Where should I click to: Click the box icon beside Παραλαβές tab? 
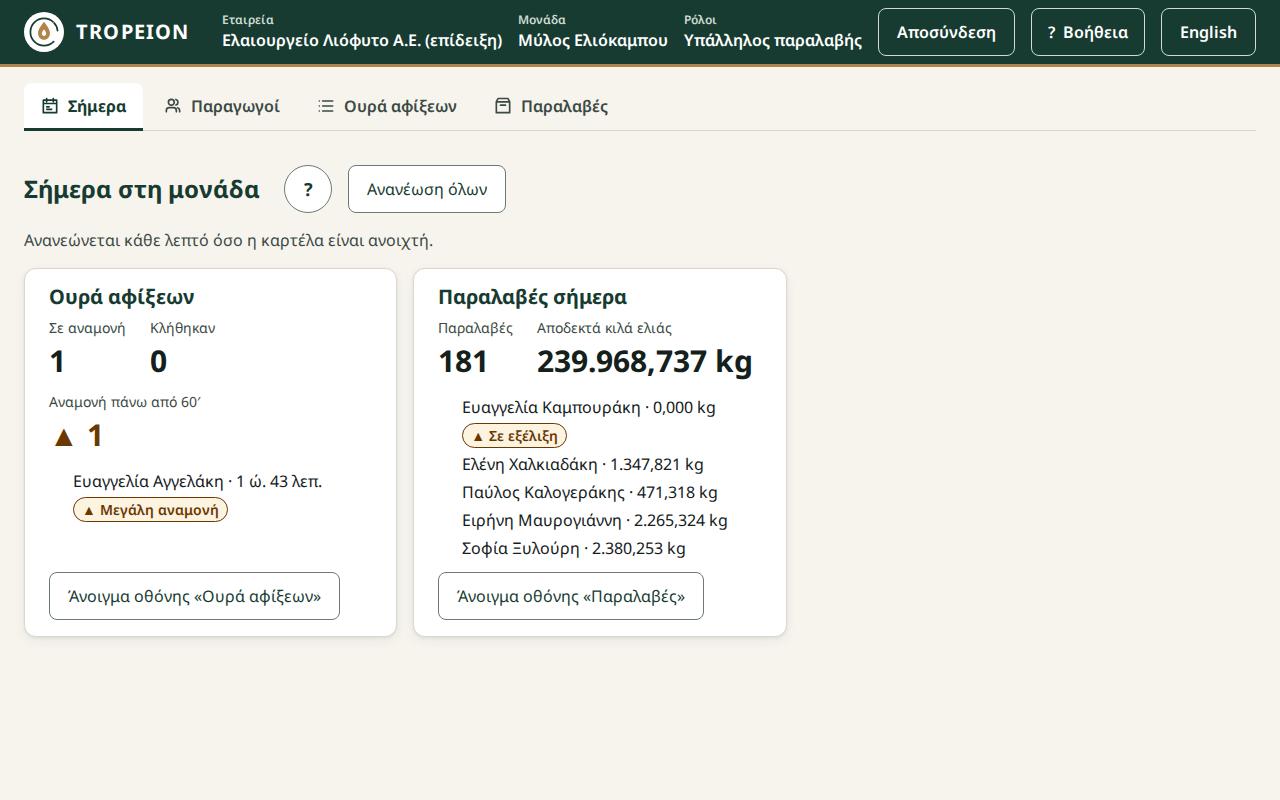(x=503, y=106)
